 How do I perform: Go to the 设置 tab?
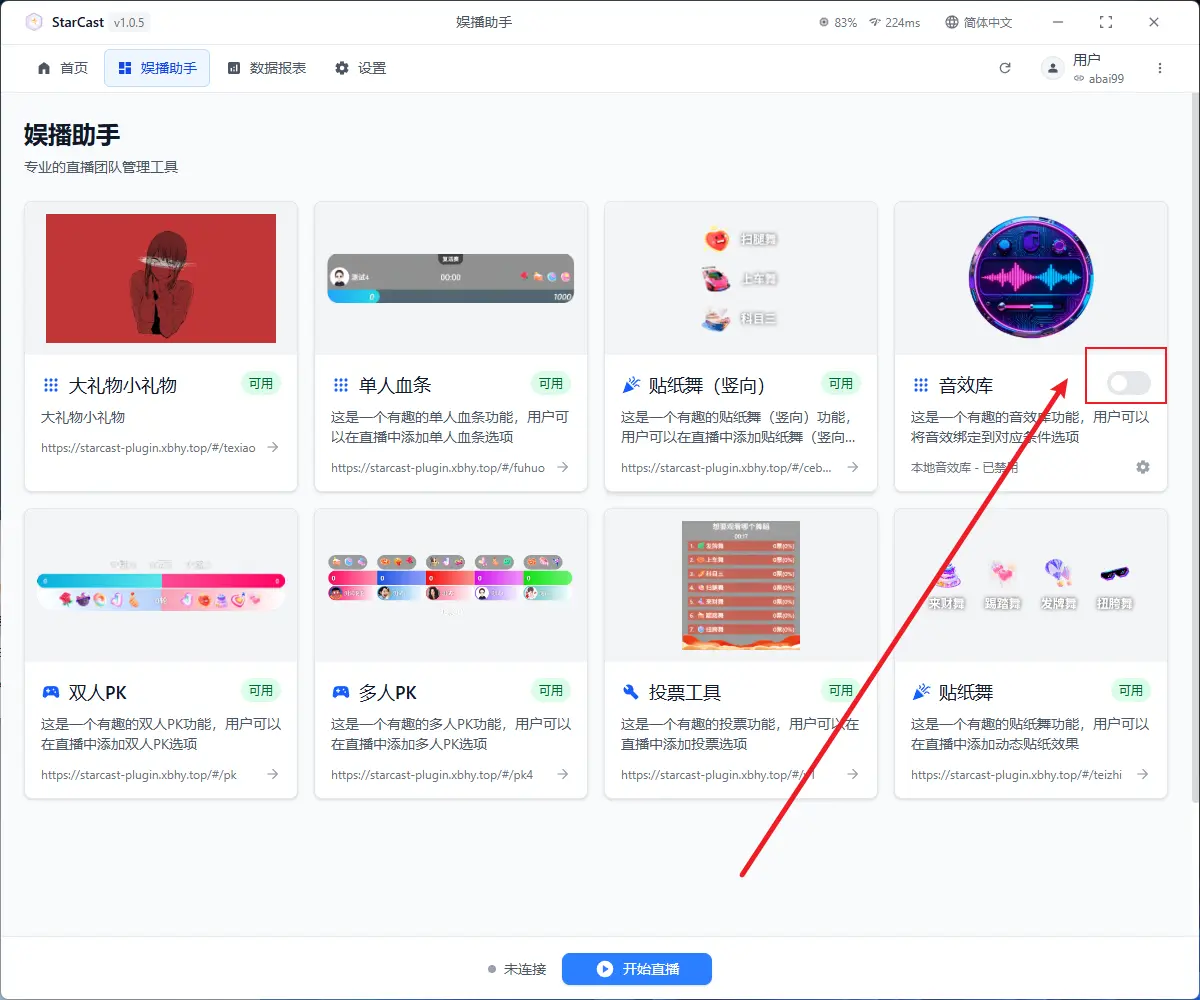pos(360,68)
